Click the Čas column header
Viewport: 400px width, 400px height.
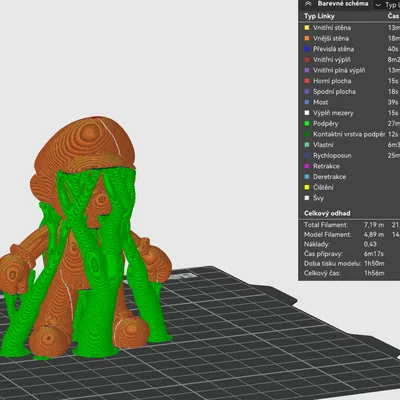pyautogui.click(x=393, y=16)
